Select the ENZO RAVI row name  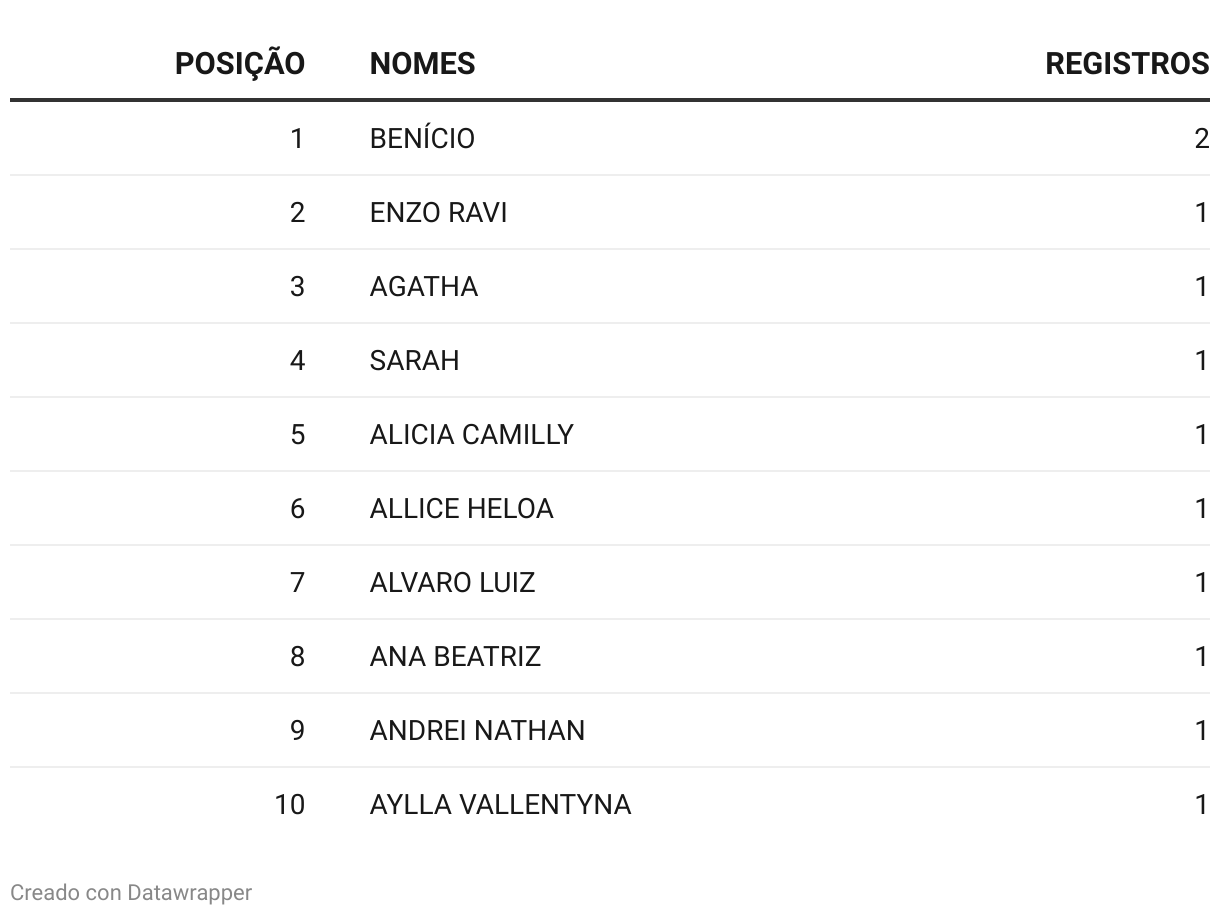pos(438,213)
